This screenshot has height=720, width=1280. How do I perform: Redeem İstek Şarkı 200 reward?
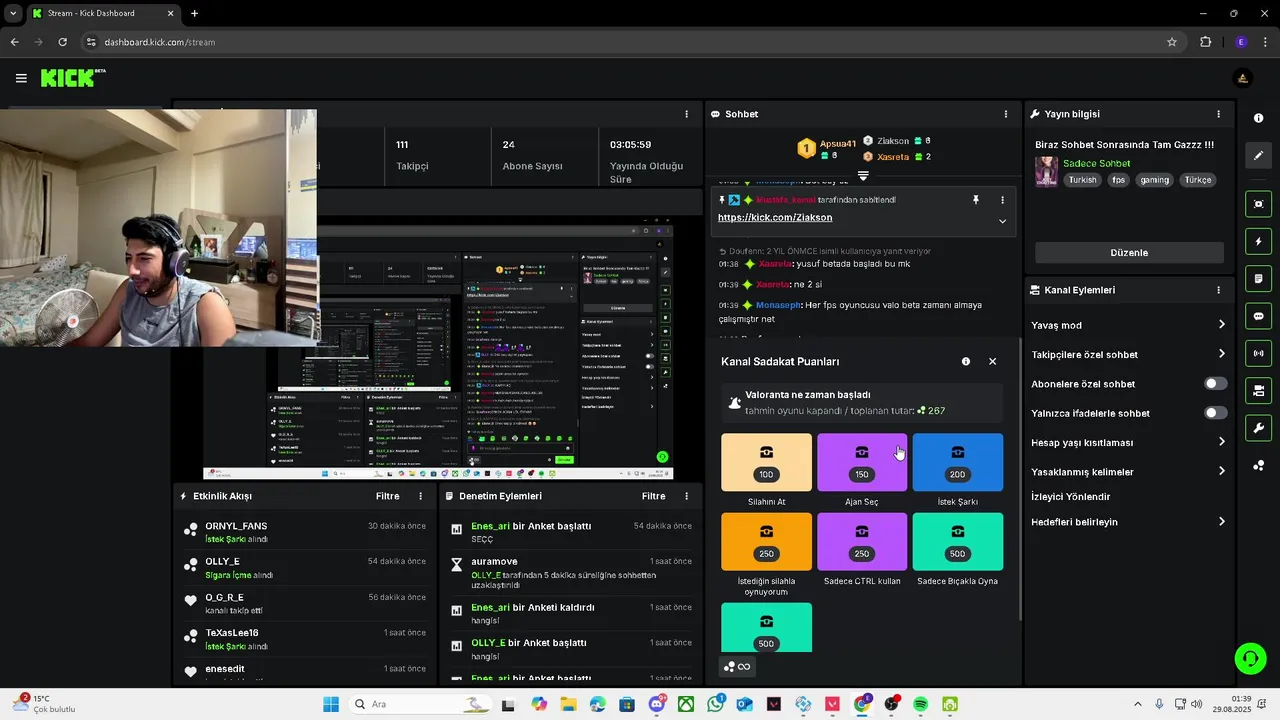pyautogui.click(x=957, y=462)
